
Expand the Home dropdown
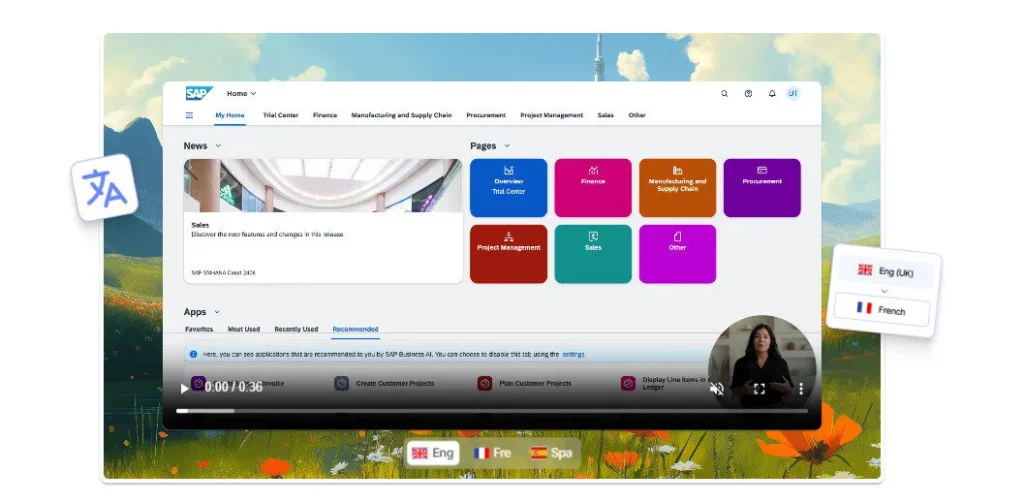click(x=241, y=93)
